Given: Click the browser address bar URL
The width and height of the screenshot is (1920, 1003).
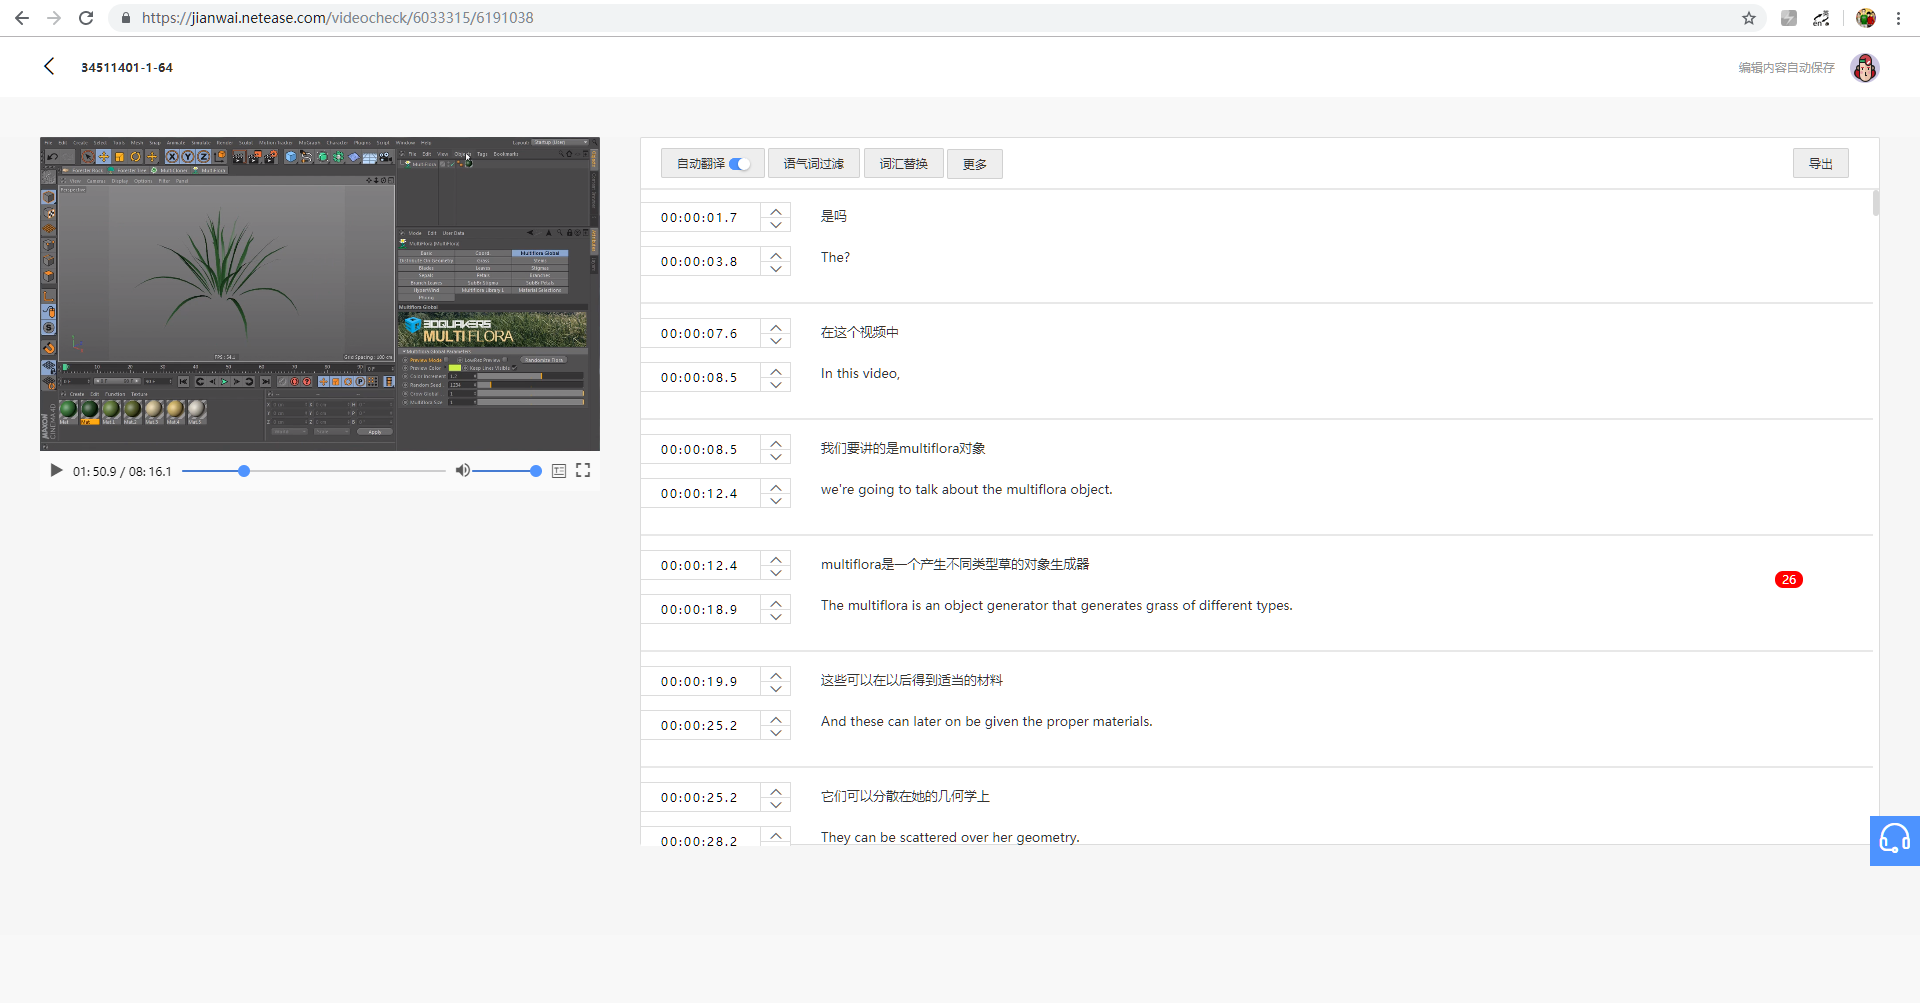Looking at the screenshot, I should pyautogui.click(x=338, y=18).
